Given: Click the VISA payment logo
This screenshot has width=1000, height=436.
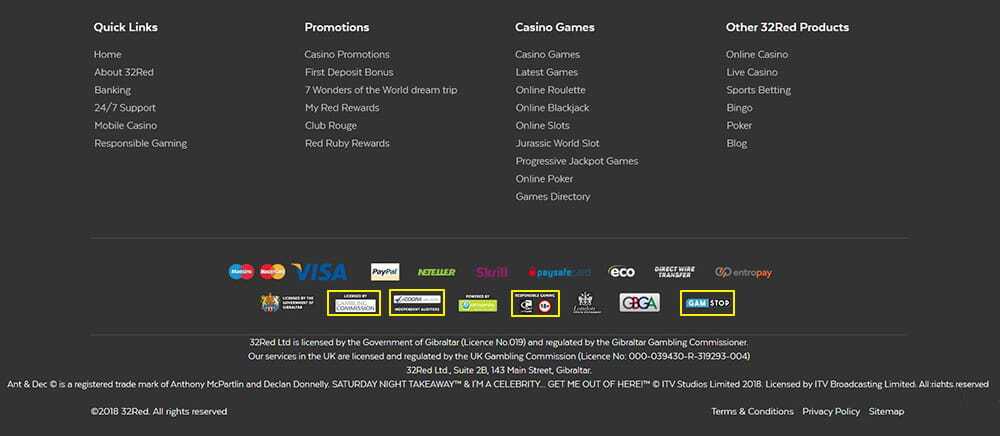Looking at the screenshot, I should click(x=320, y=272).
